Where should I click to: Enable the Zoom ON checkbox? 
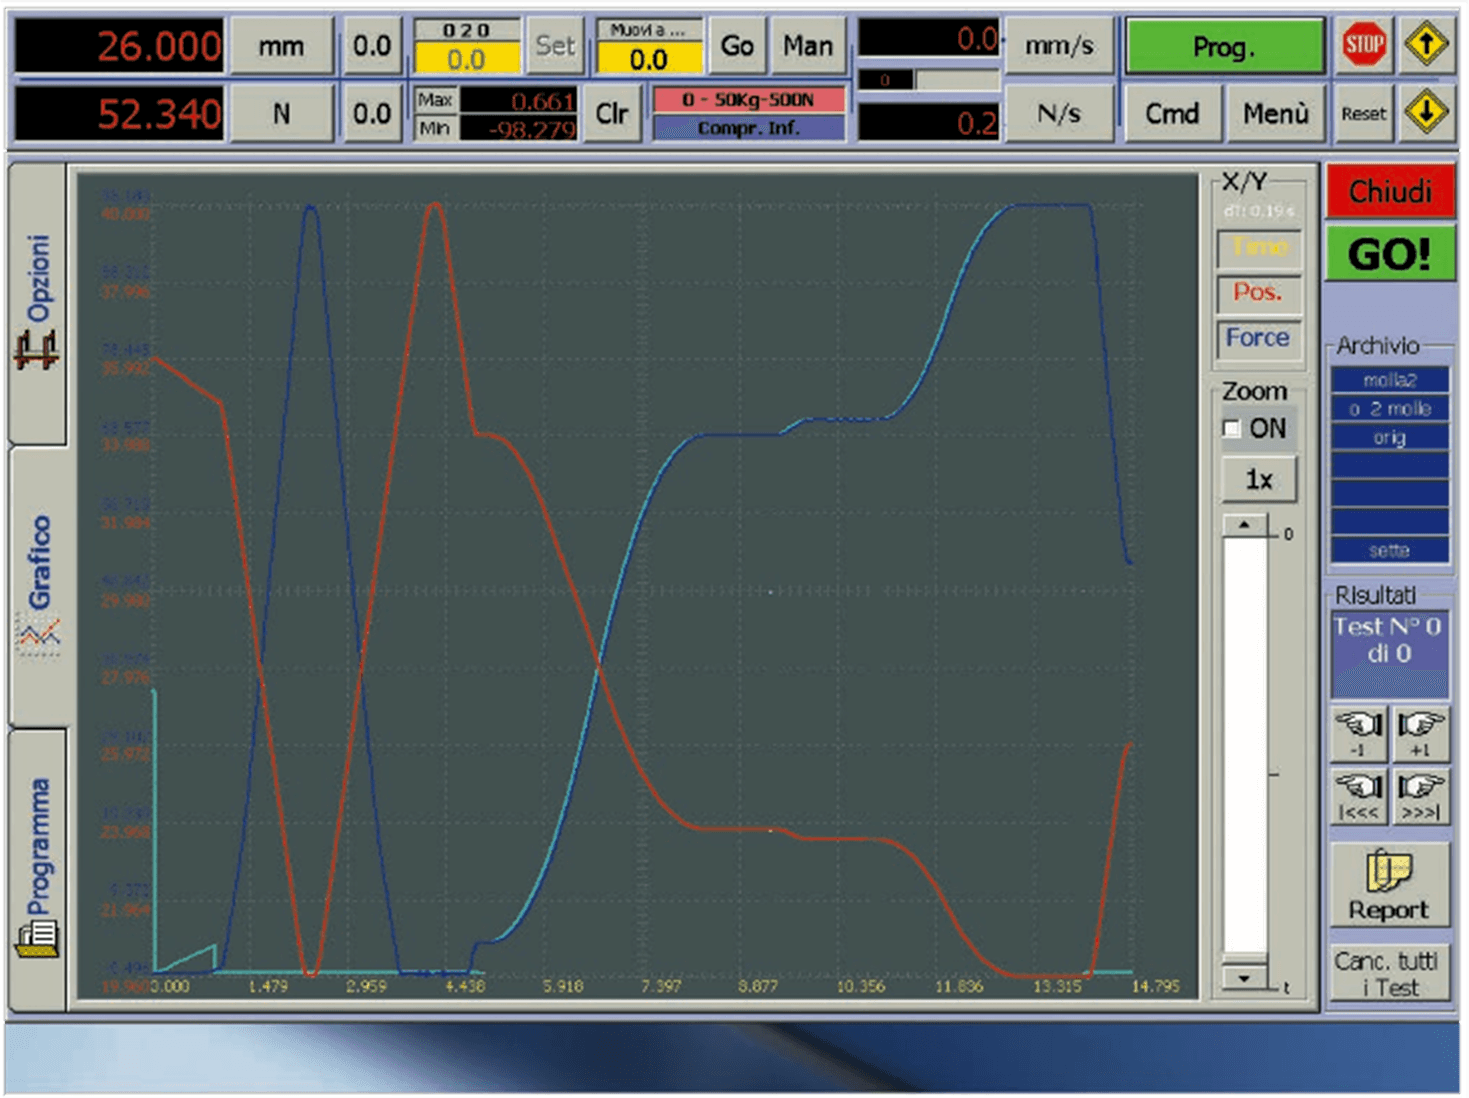[1232, 429]
